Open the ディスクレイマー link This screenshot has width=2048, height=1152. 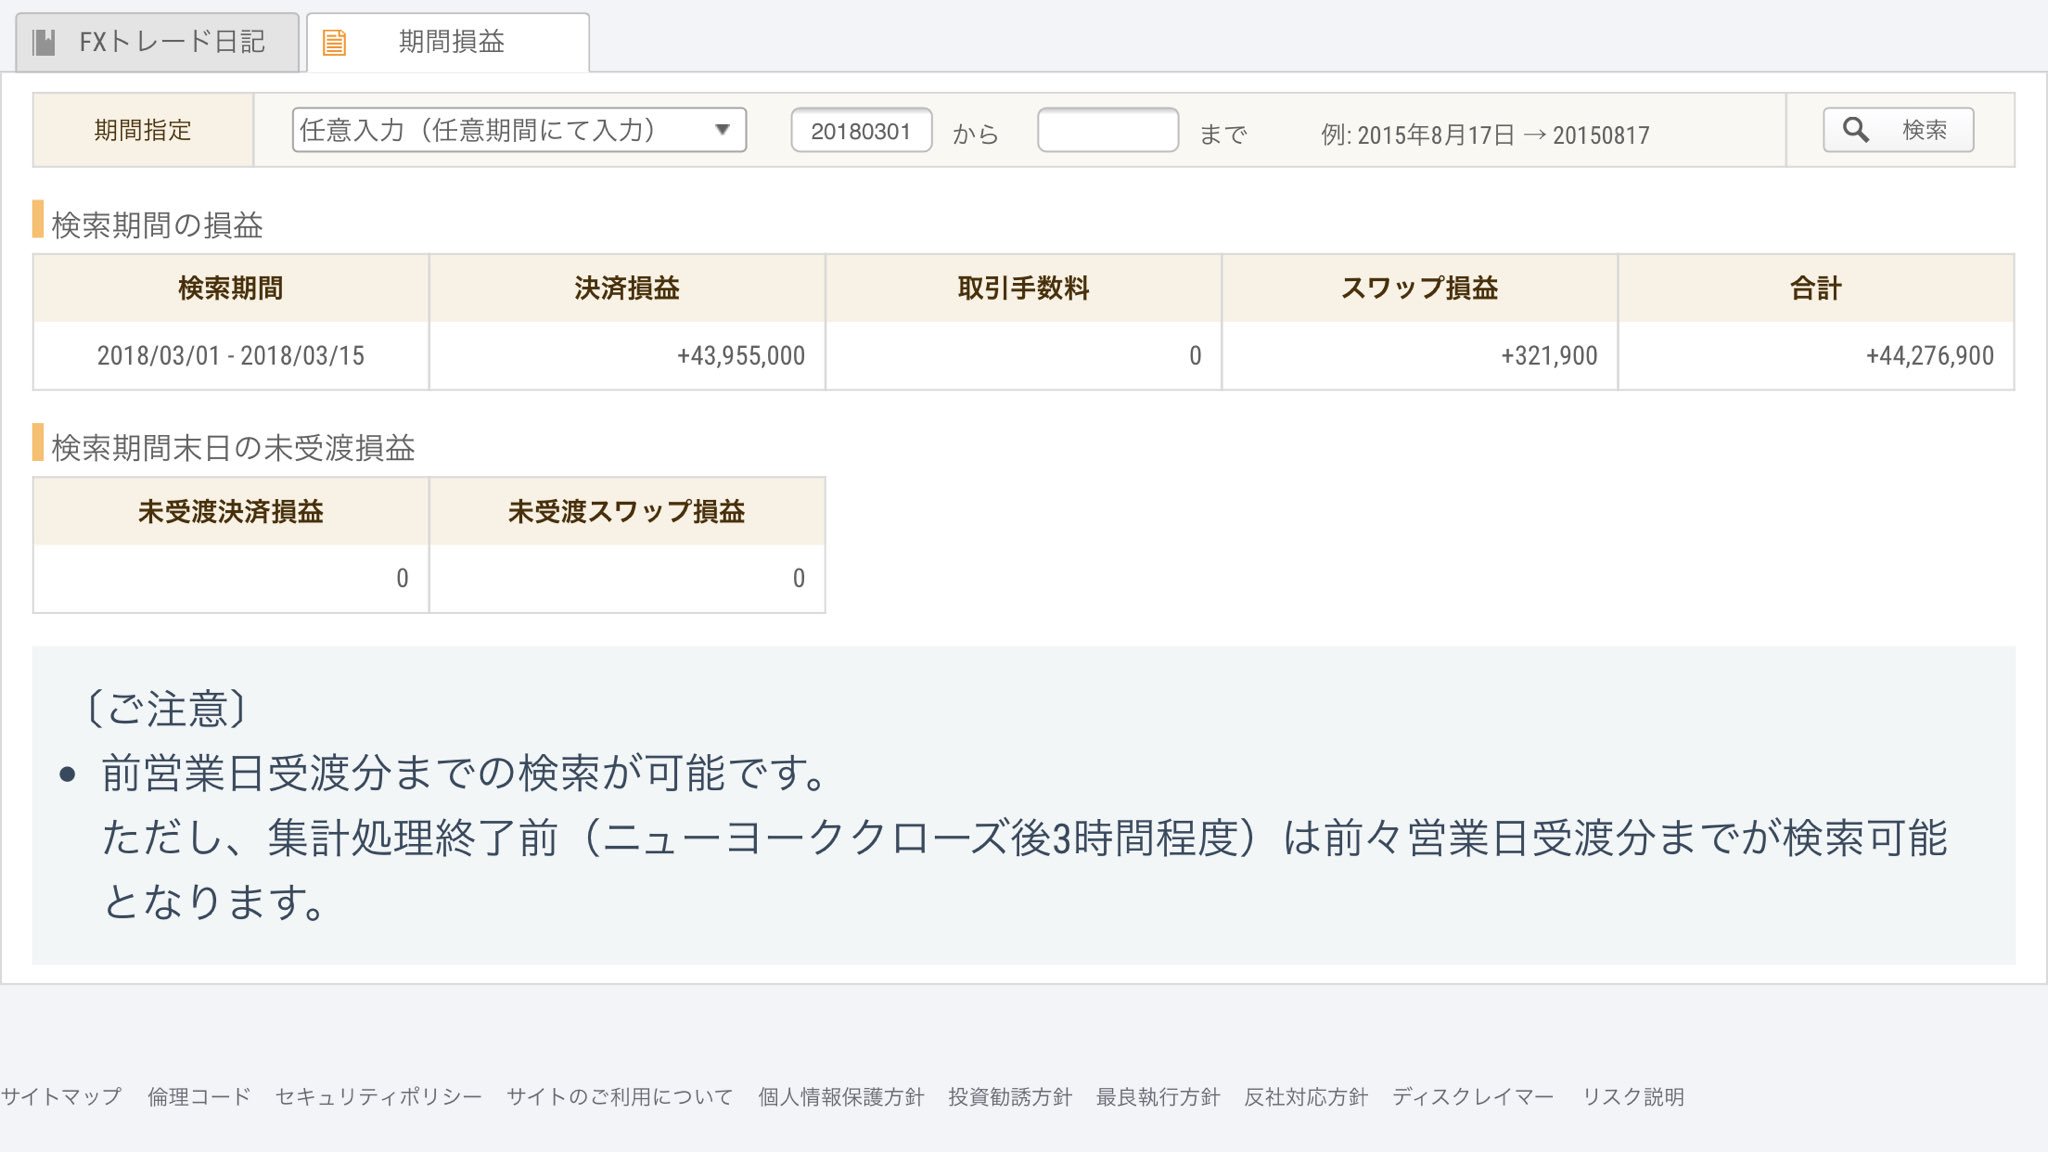(1473, 1097)
